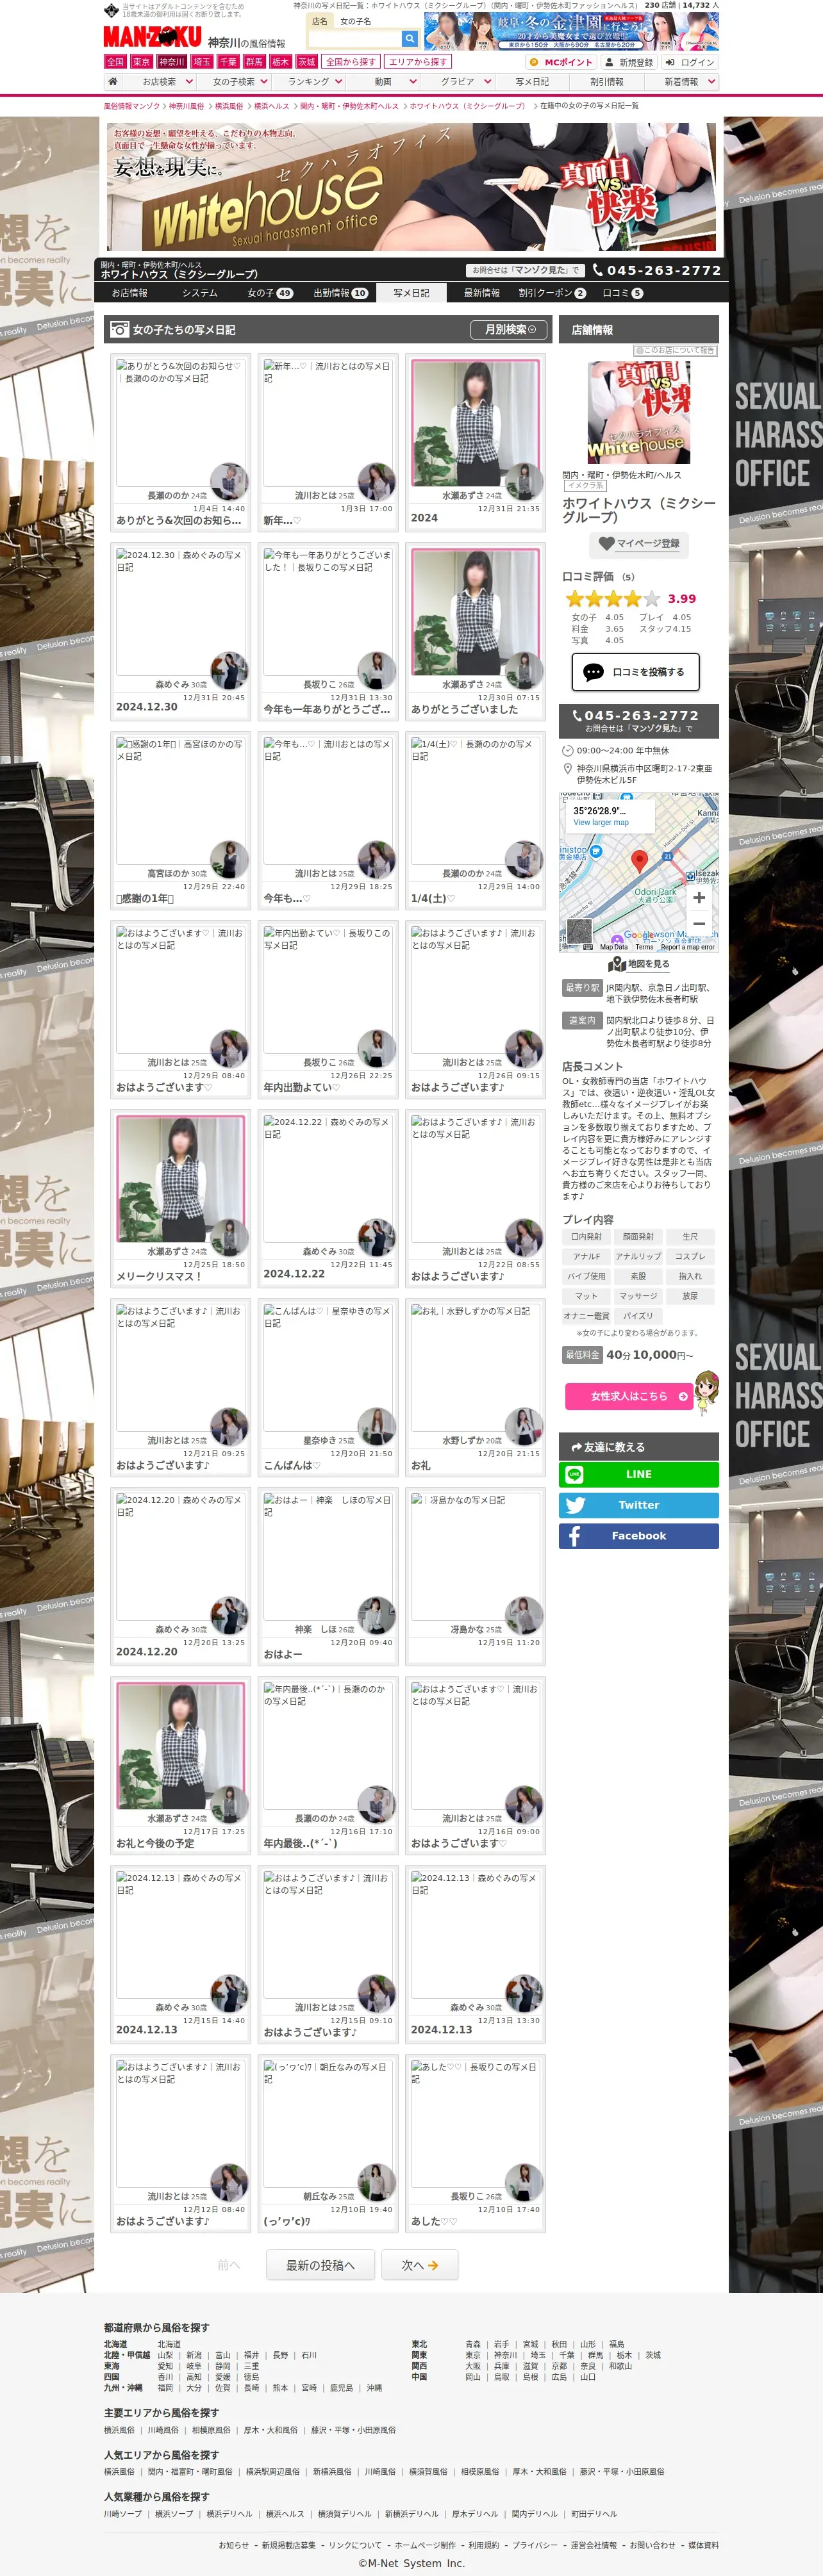The image size is (823, 2576).
Task: Click 長瀬ののか avatar on the 1月4日 entry
Action: click(229, 483)
